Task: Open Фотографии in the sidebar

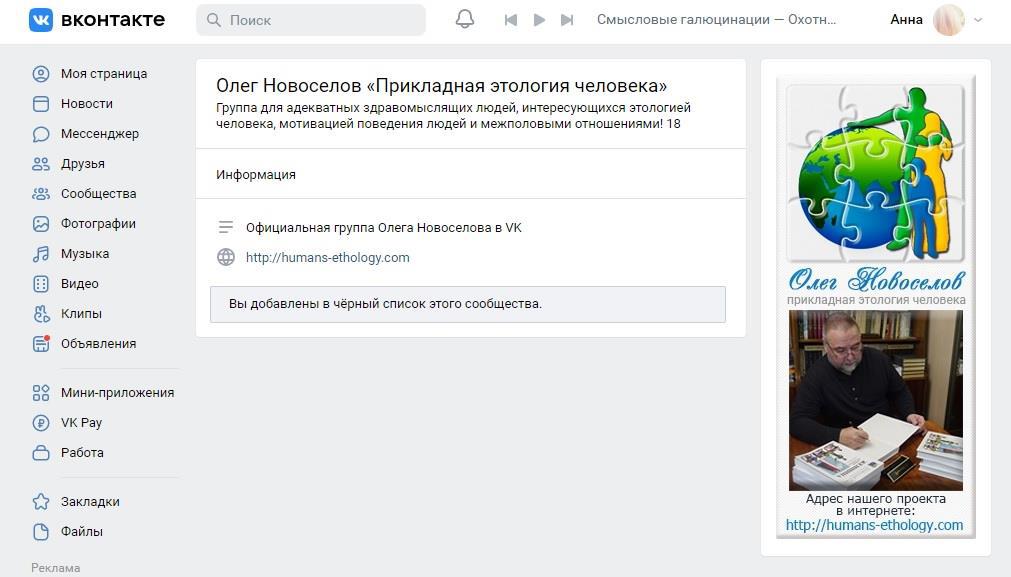Action: [x=98, y=224]
